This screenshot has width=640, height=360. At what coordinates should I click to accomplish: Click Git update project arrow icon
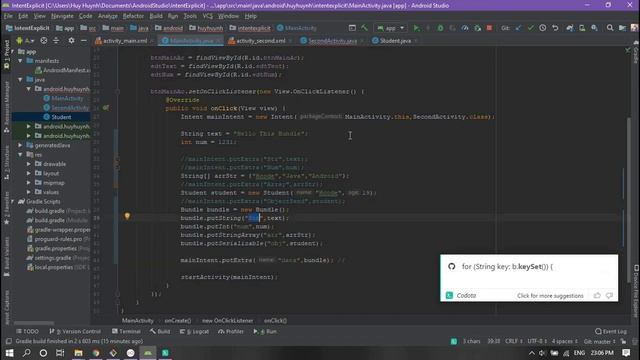point(518,28)
